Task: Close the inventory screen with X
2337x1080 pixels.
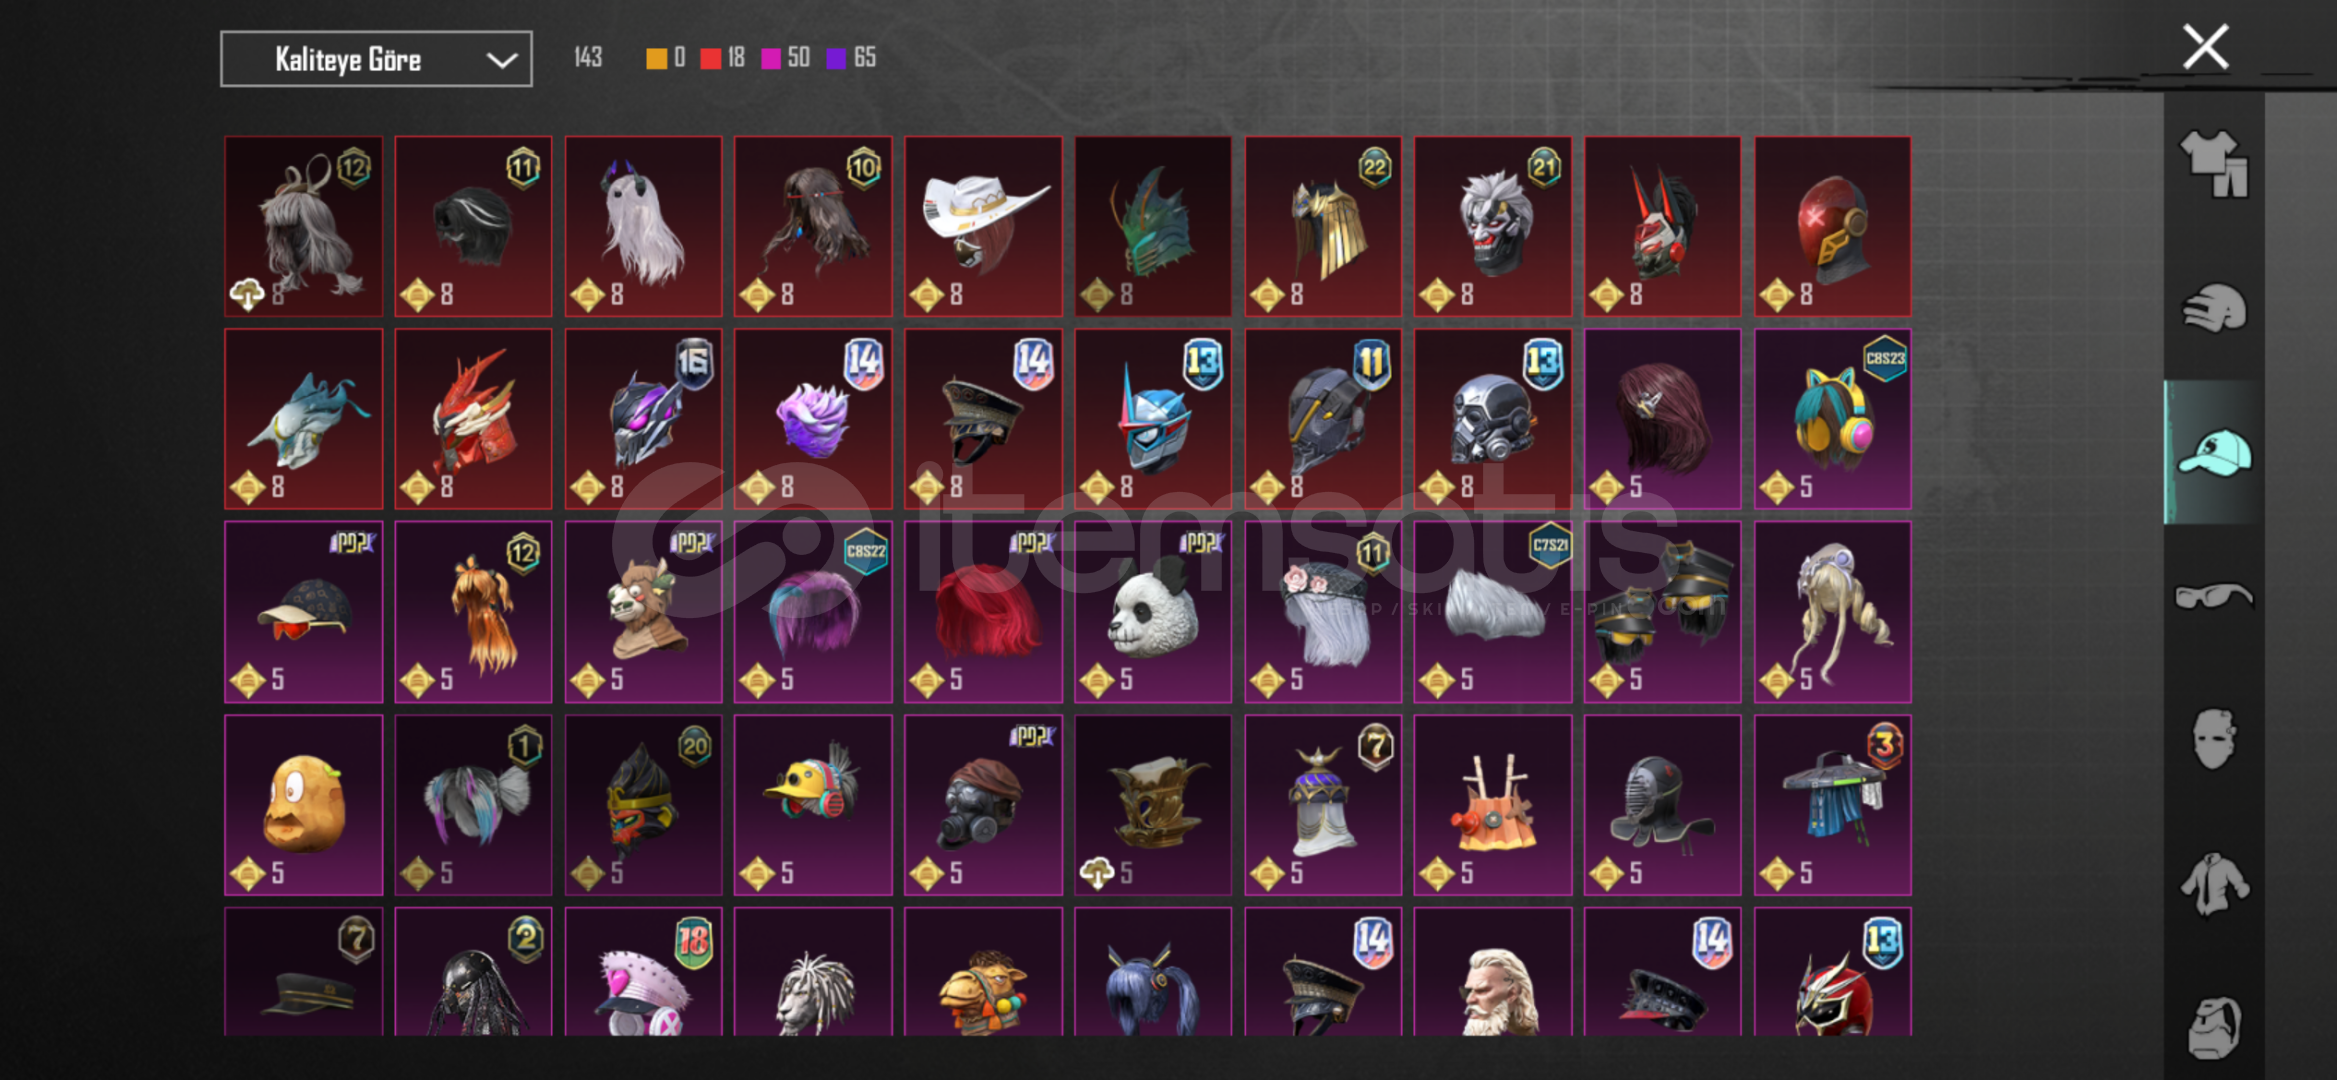Action: [x=2205, y=46]
